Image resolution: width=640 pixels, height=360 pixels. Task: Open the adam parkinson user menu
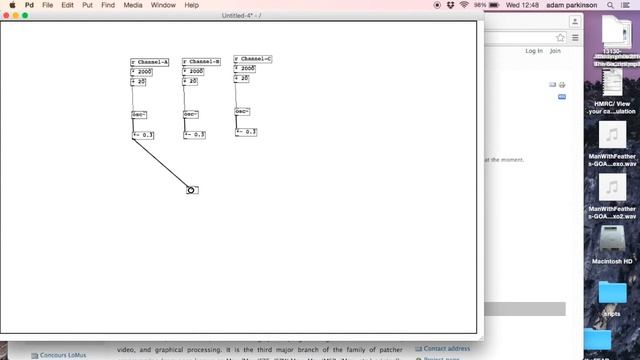[571, 5]
